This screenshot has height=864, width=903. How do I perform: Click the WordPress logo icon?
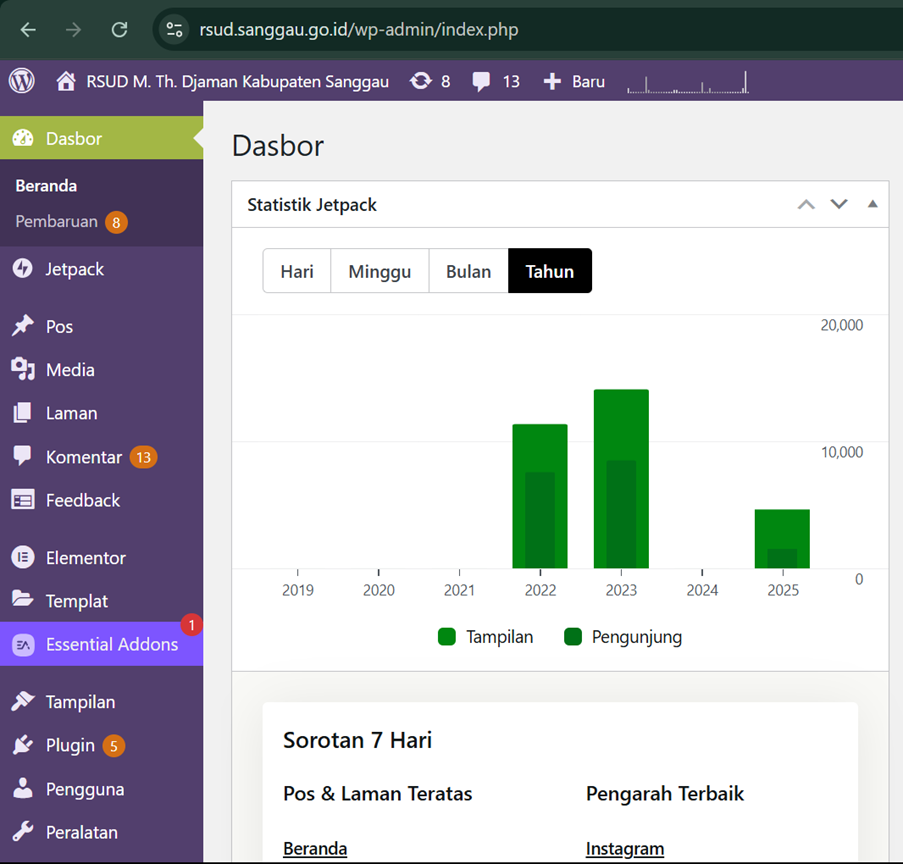[21, 81]
